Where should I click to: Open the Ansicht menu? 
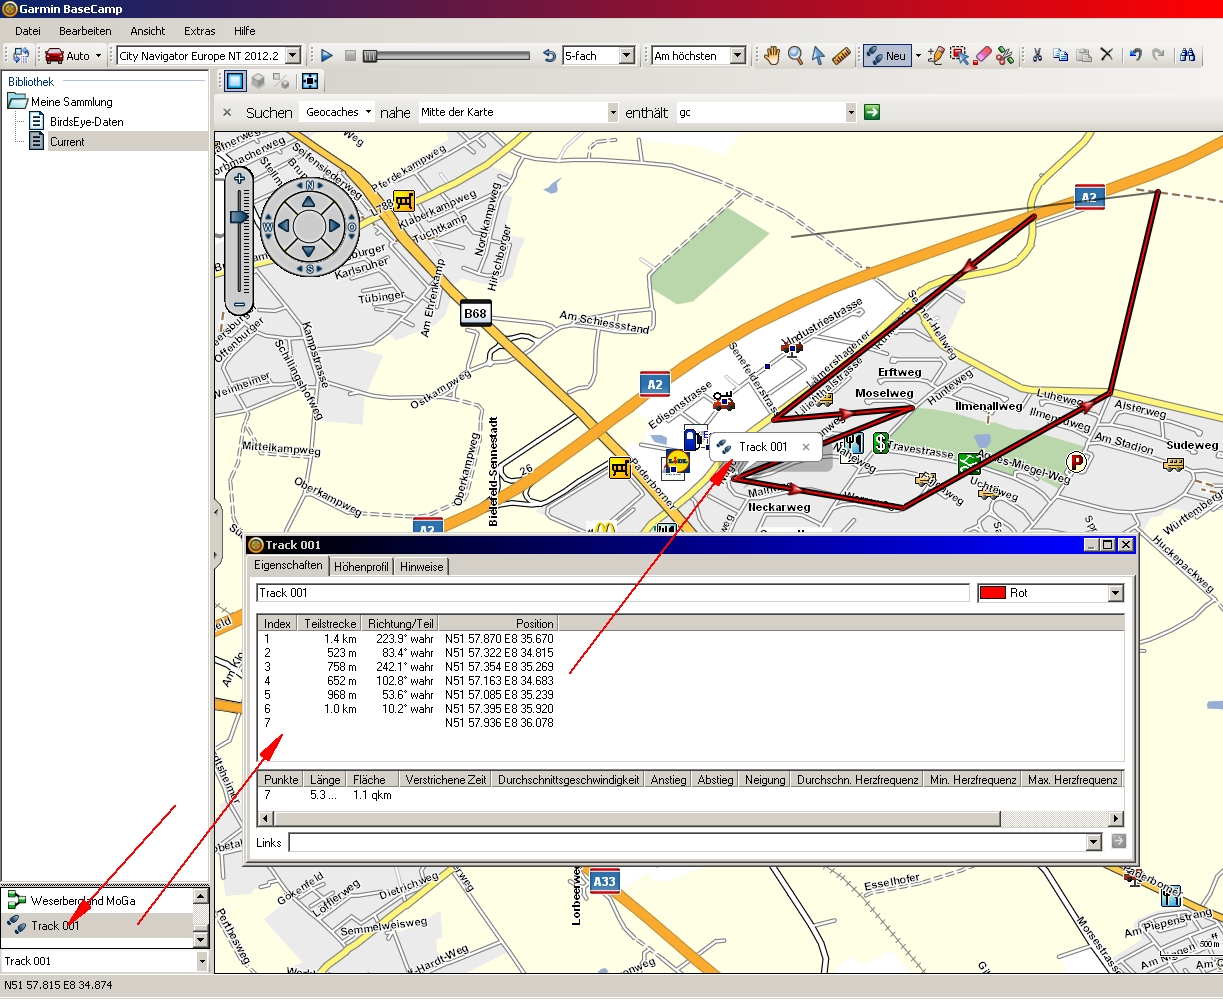click(148, 31)
